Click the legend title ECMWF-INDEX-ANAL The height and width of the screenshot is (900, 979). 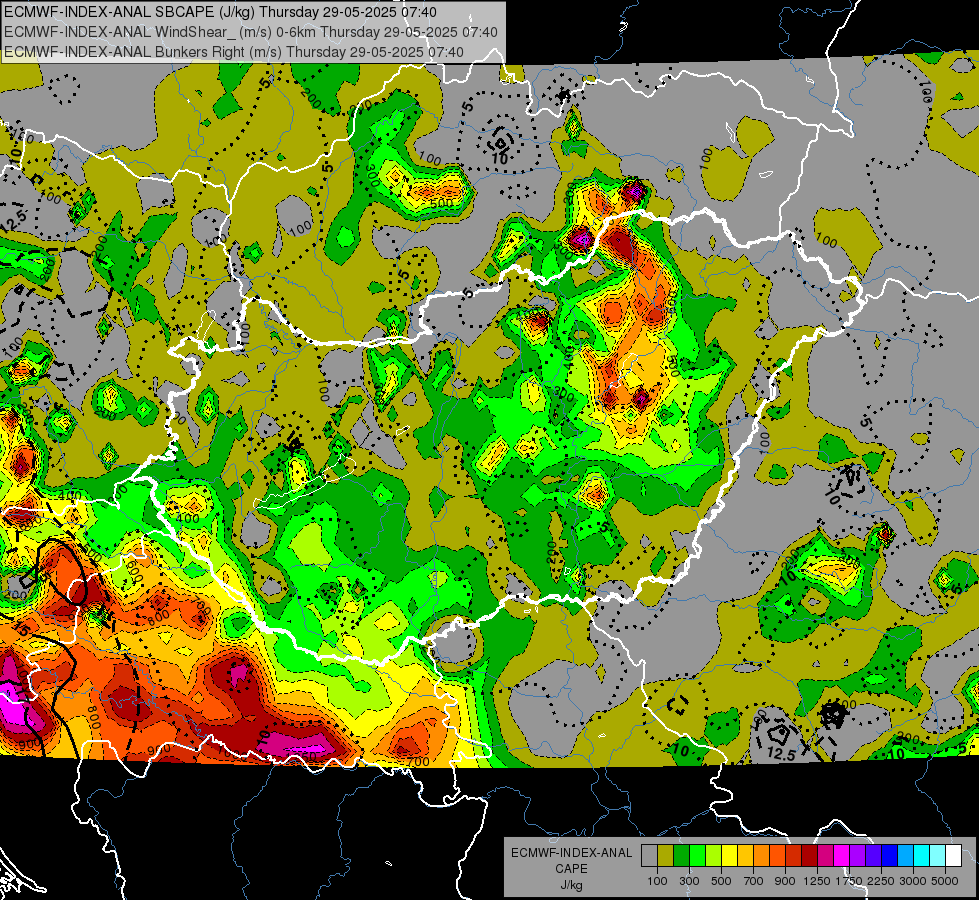571,853
